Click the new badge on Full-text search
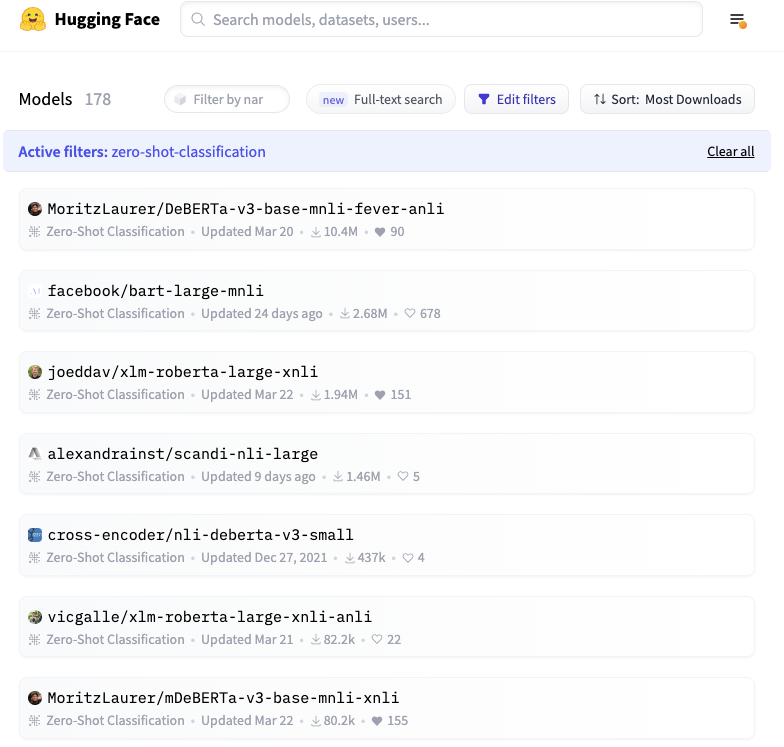Viewport: 784px width, 747px height. [333, 100]
